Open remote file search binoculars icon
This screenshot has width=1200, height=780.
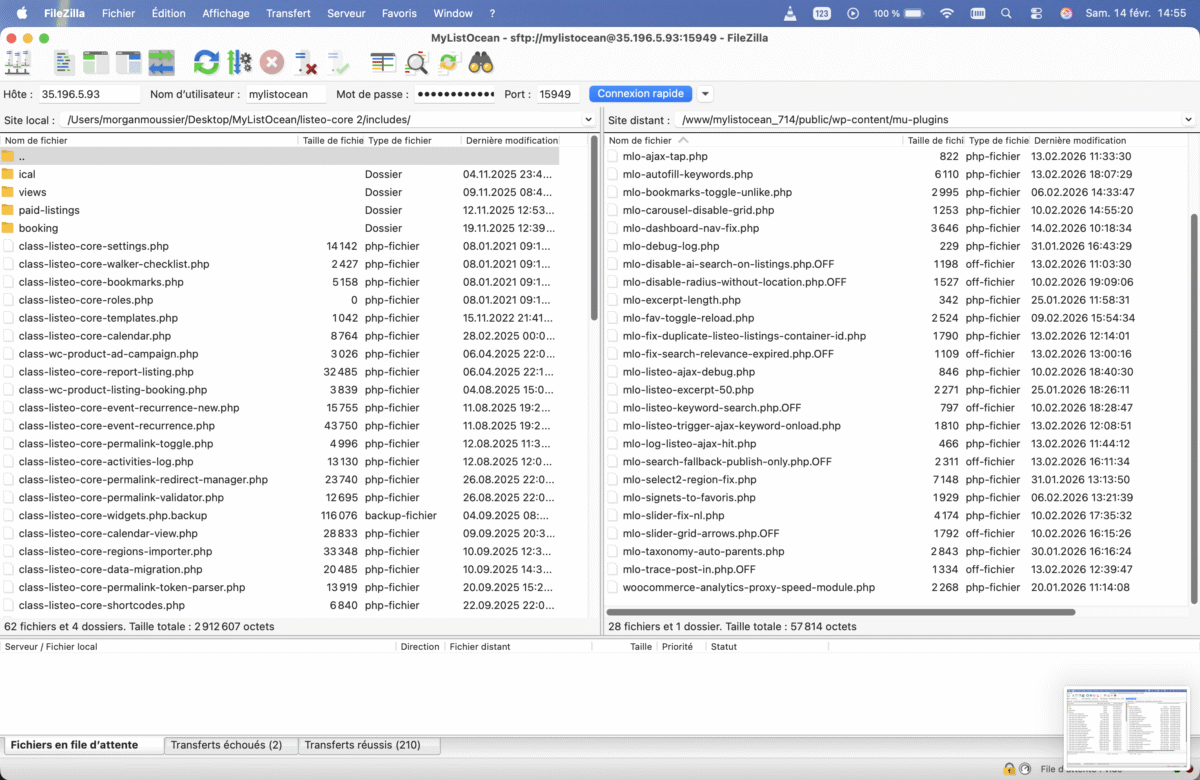coord(481,63)
